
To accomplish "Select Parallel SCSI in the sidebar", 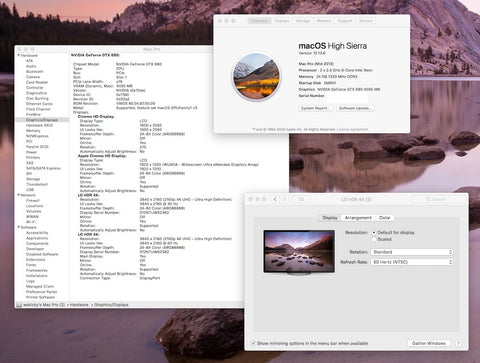I will pyautogui.click(x=37, y=147).
